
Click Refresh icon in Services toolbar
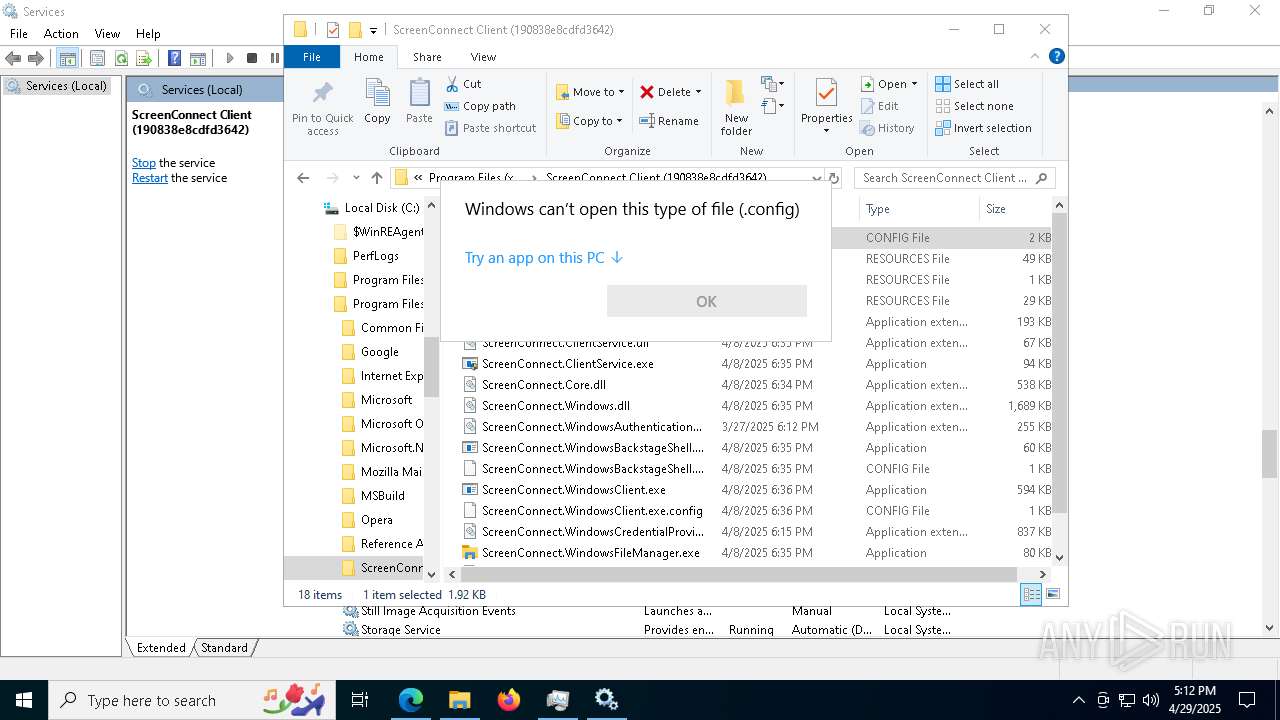pyautogui.click(x=121, y=59)
